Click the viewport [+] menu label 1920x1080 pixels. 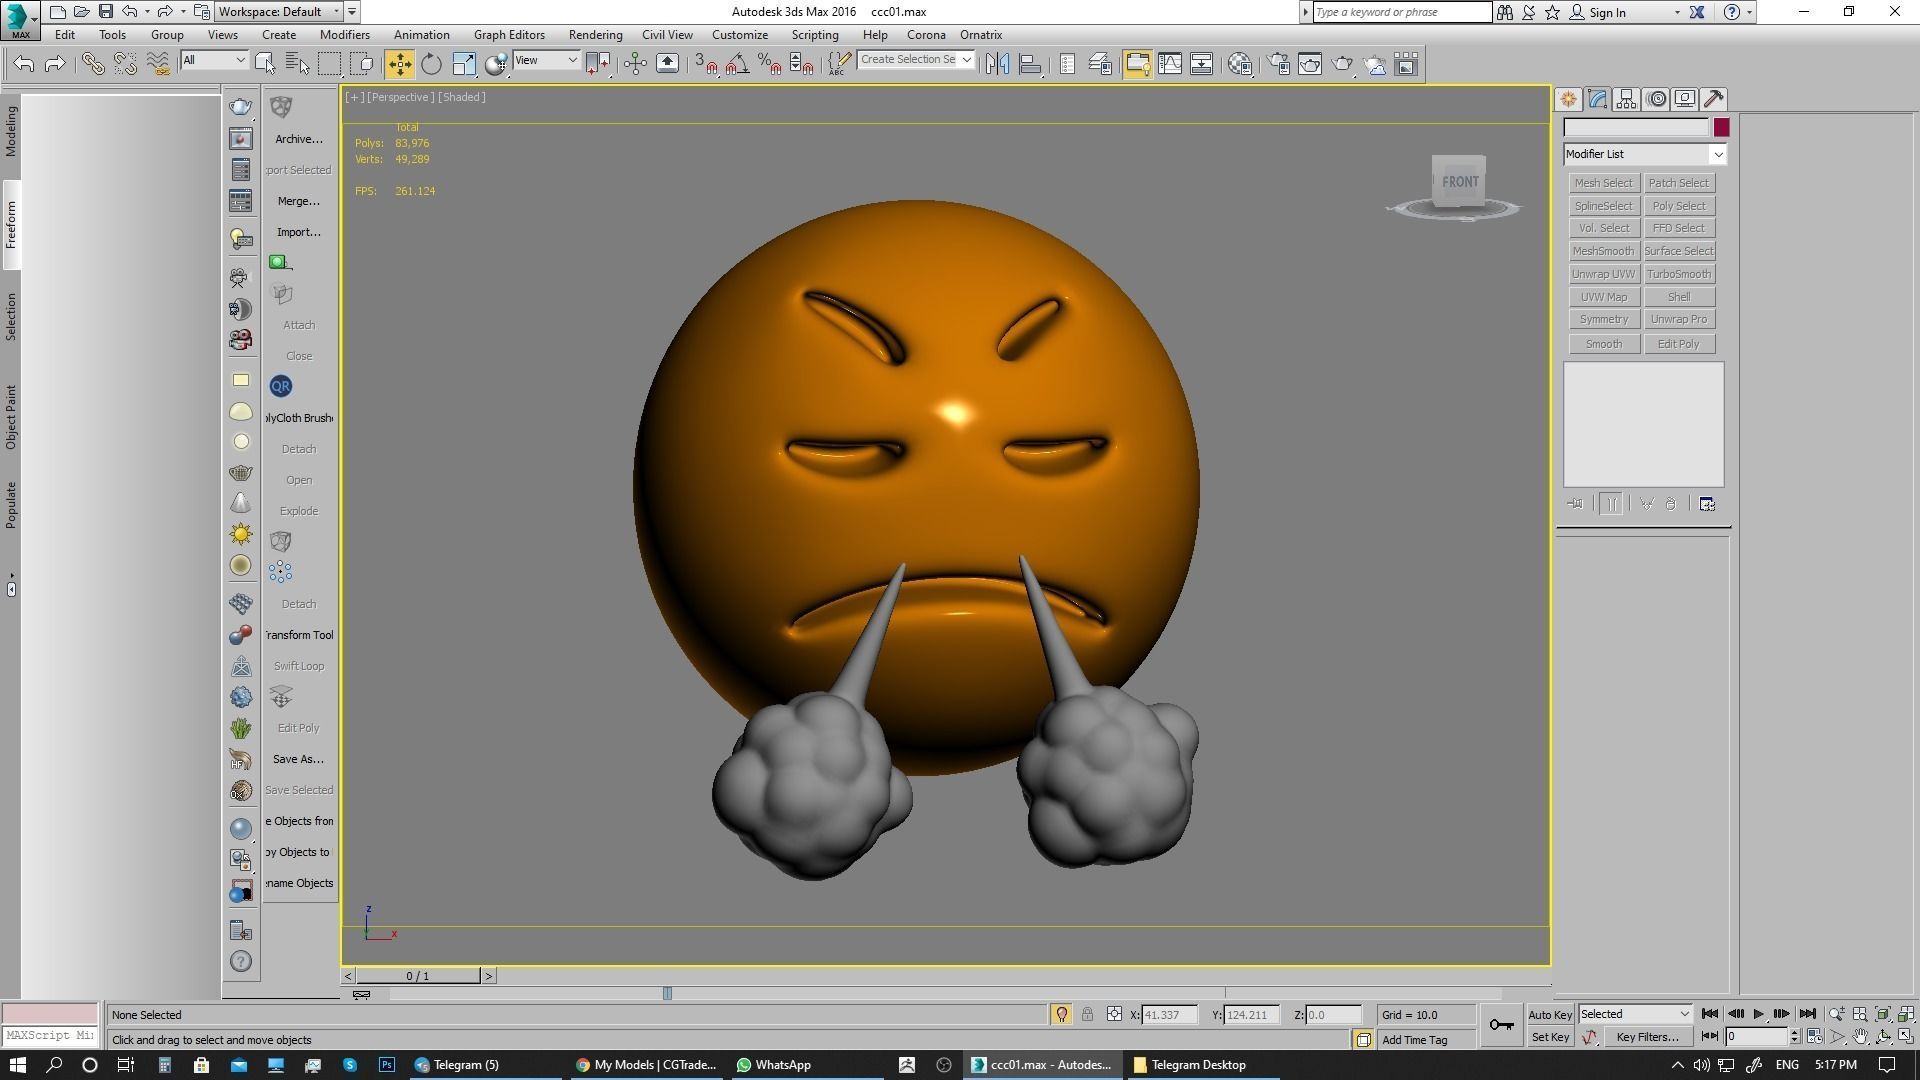354,97
